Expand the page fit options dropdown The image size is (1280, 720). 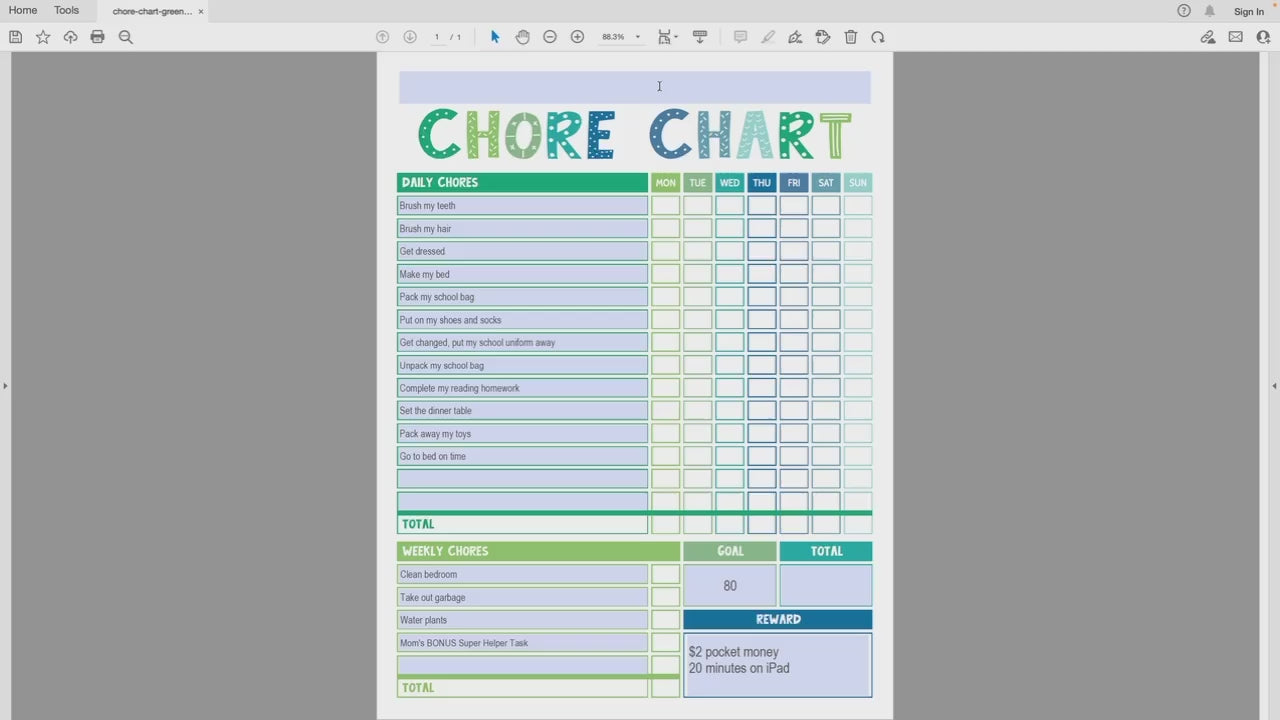coord(668,37)
